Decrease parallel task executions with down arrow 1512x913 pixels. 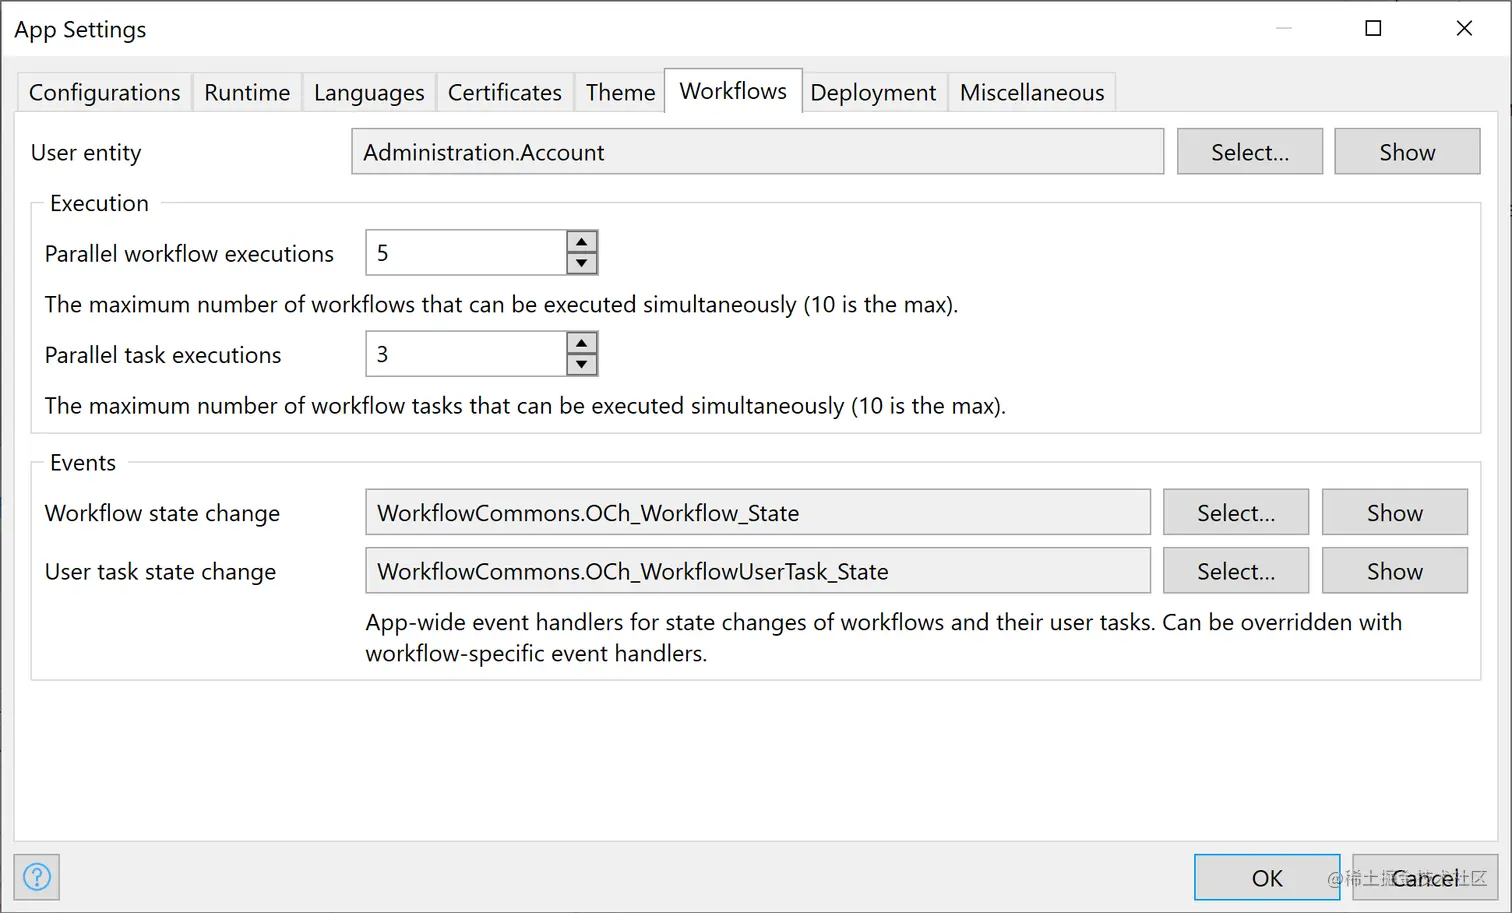pos(581,365)
